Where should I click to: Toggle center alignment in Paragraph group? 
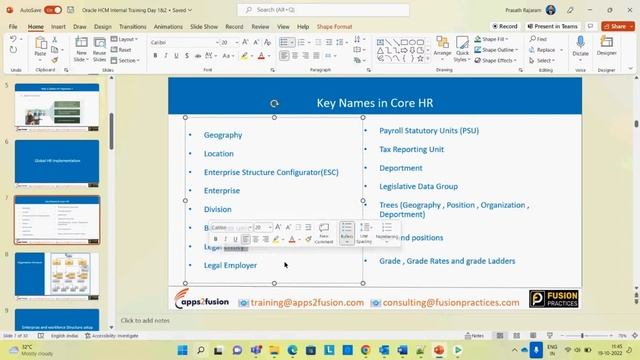(295, 56)
